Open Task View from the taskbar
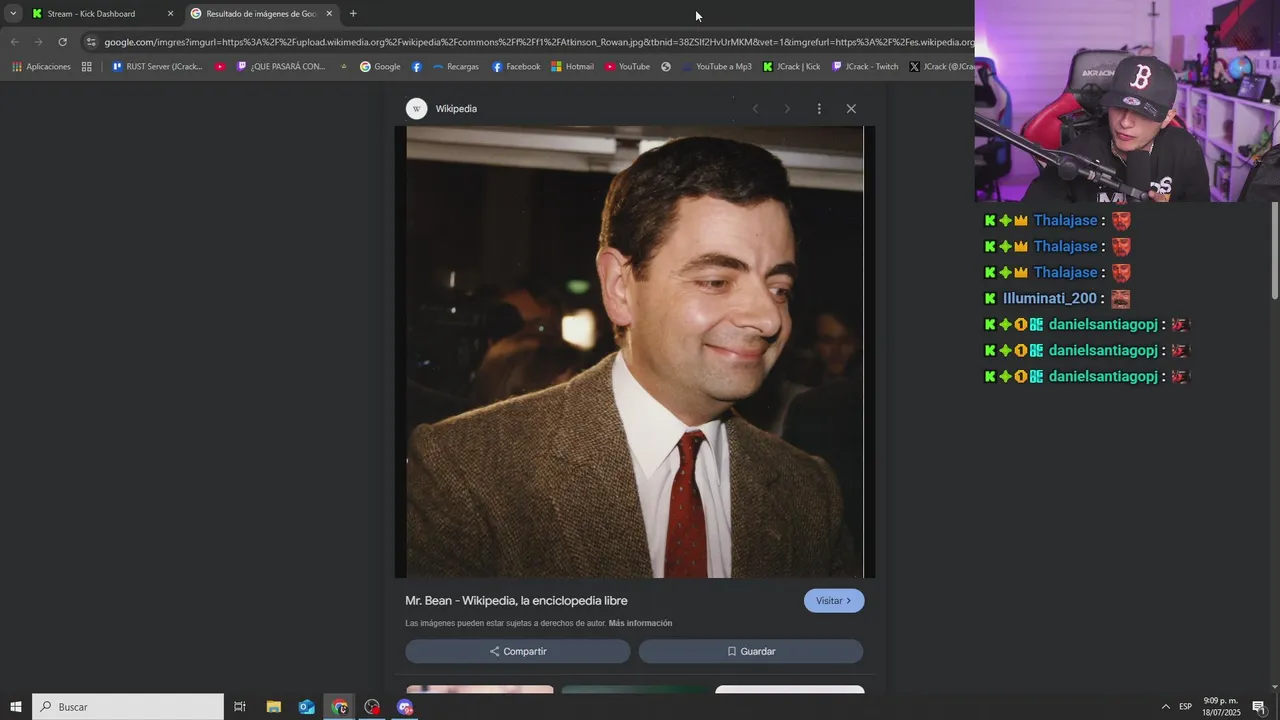 click(x=240, y=707)
